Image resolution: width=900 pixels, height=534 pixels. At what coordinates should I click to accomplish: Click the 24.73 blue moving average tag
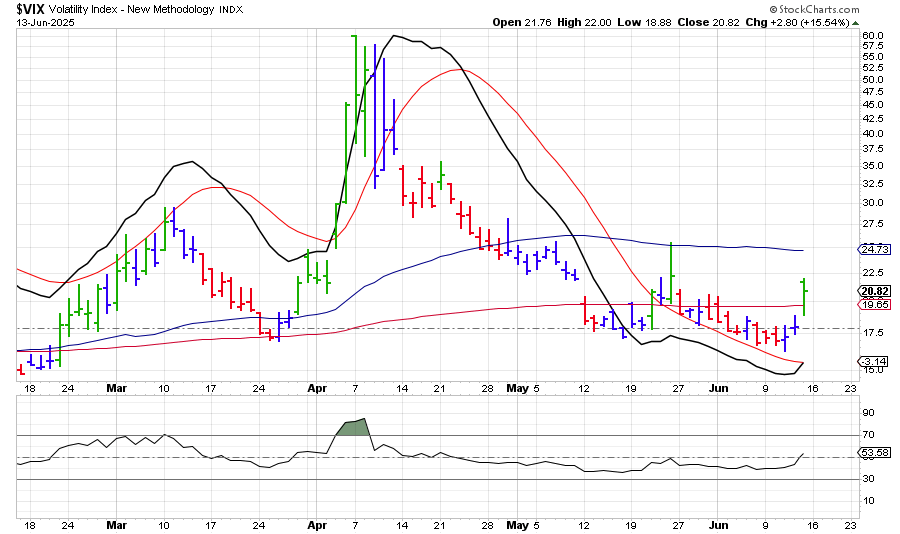873,249
